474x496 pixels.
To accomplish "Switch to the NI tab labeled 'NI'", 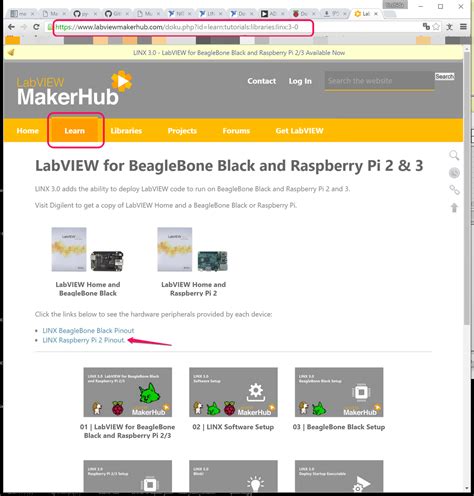I will point(179,14).
